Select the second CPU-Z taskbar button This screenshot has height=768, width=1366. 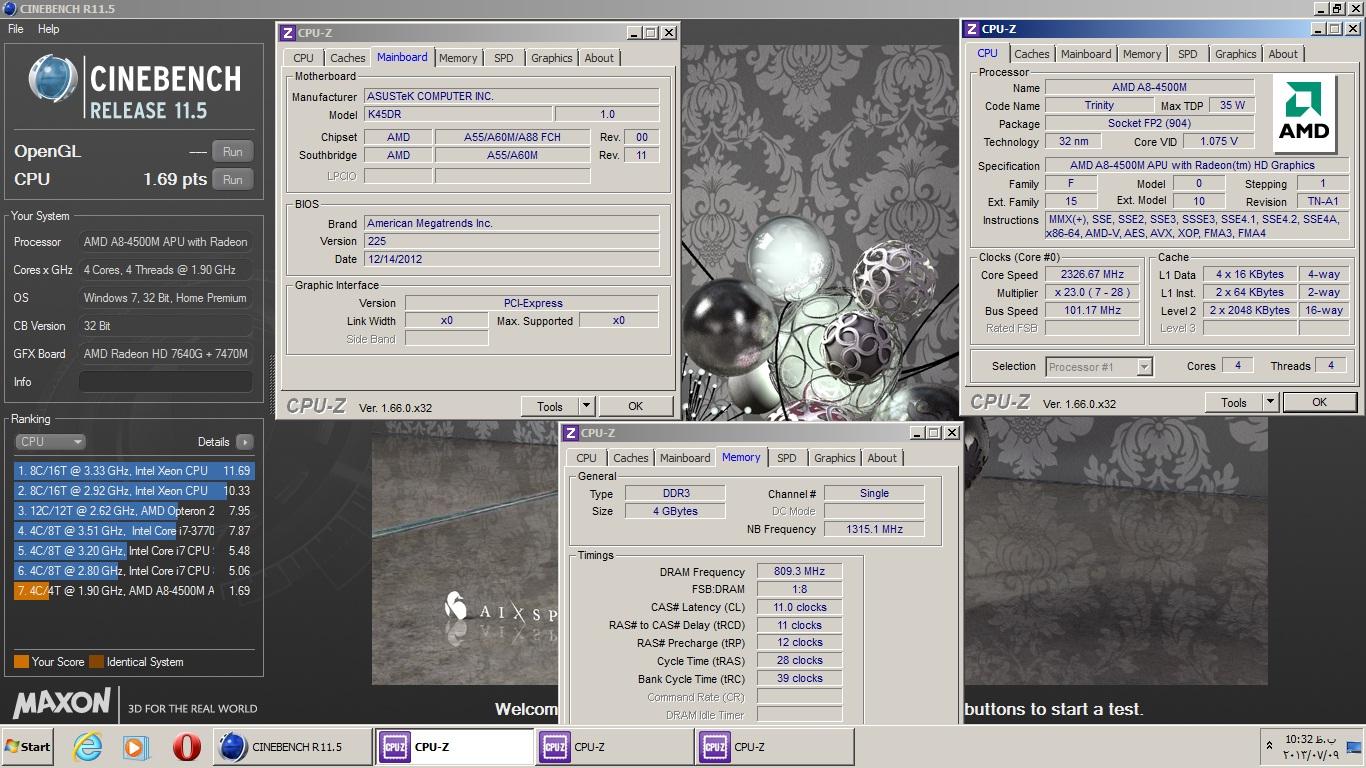(614, 747)
